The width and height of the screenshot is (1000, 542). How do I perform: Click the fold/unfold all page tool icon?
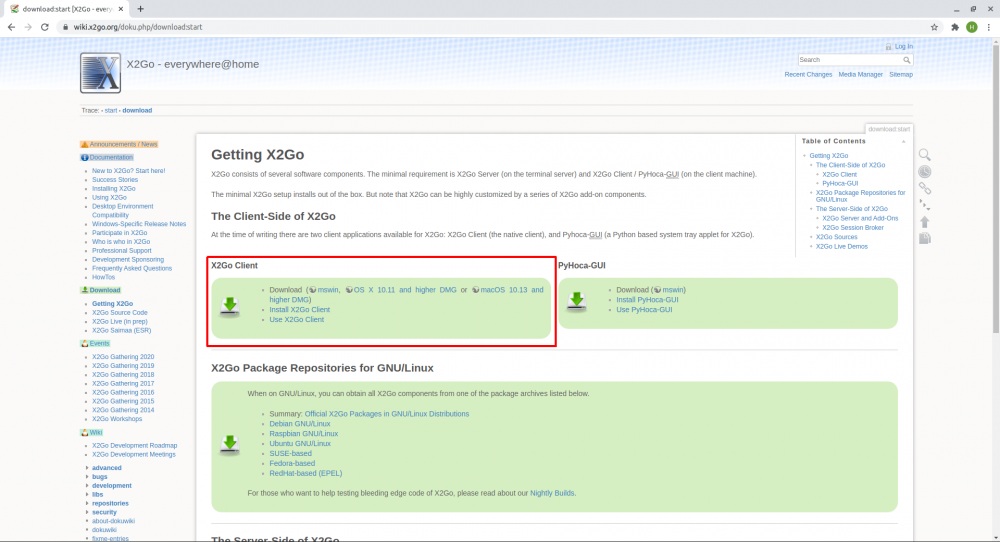click(x=925, y=205)
